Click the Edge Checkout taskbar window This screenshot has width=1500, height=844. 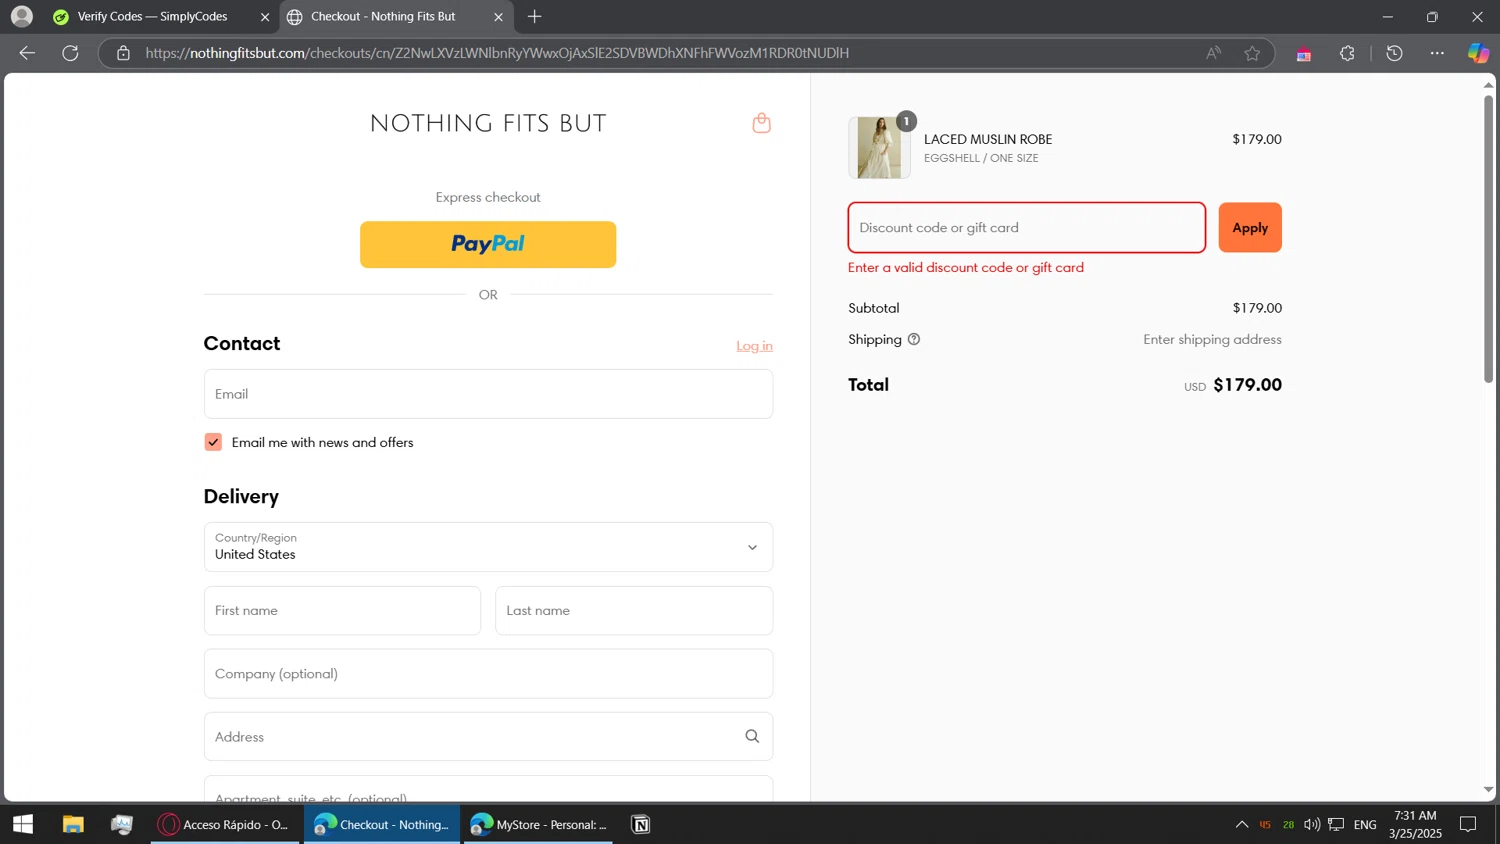point(382,824)
